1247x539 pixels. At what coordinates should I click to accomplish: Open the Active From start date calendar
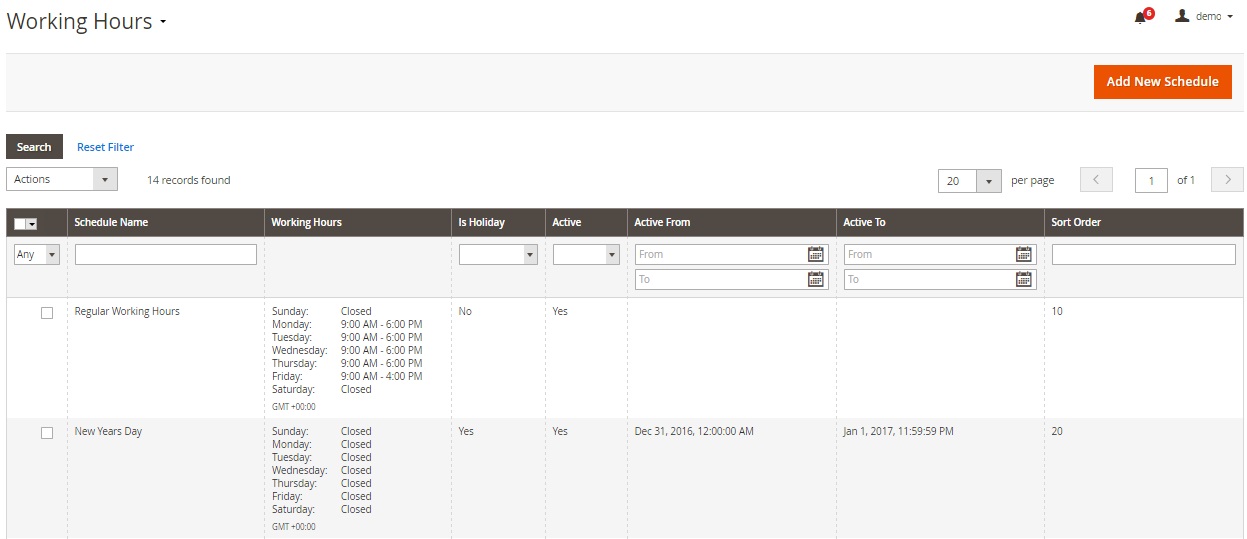click(x=816, y=254)
